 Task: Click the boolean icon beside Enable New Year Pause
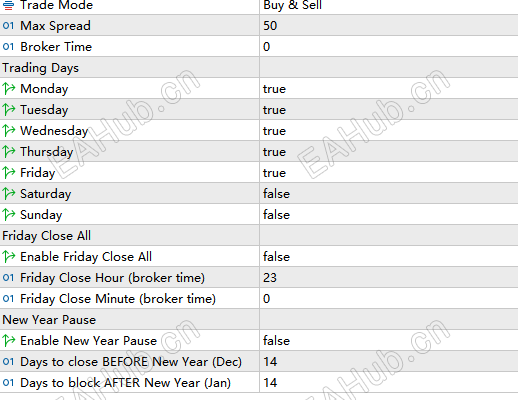pos(9,341)
